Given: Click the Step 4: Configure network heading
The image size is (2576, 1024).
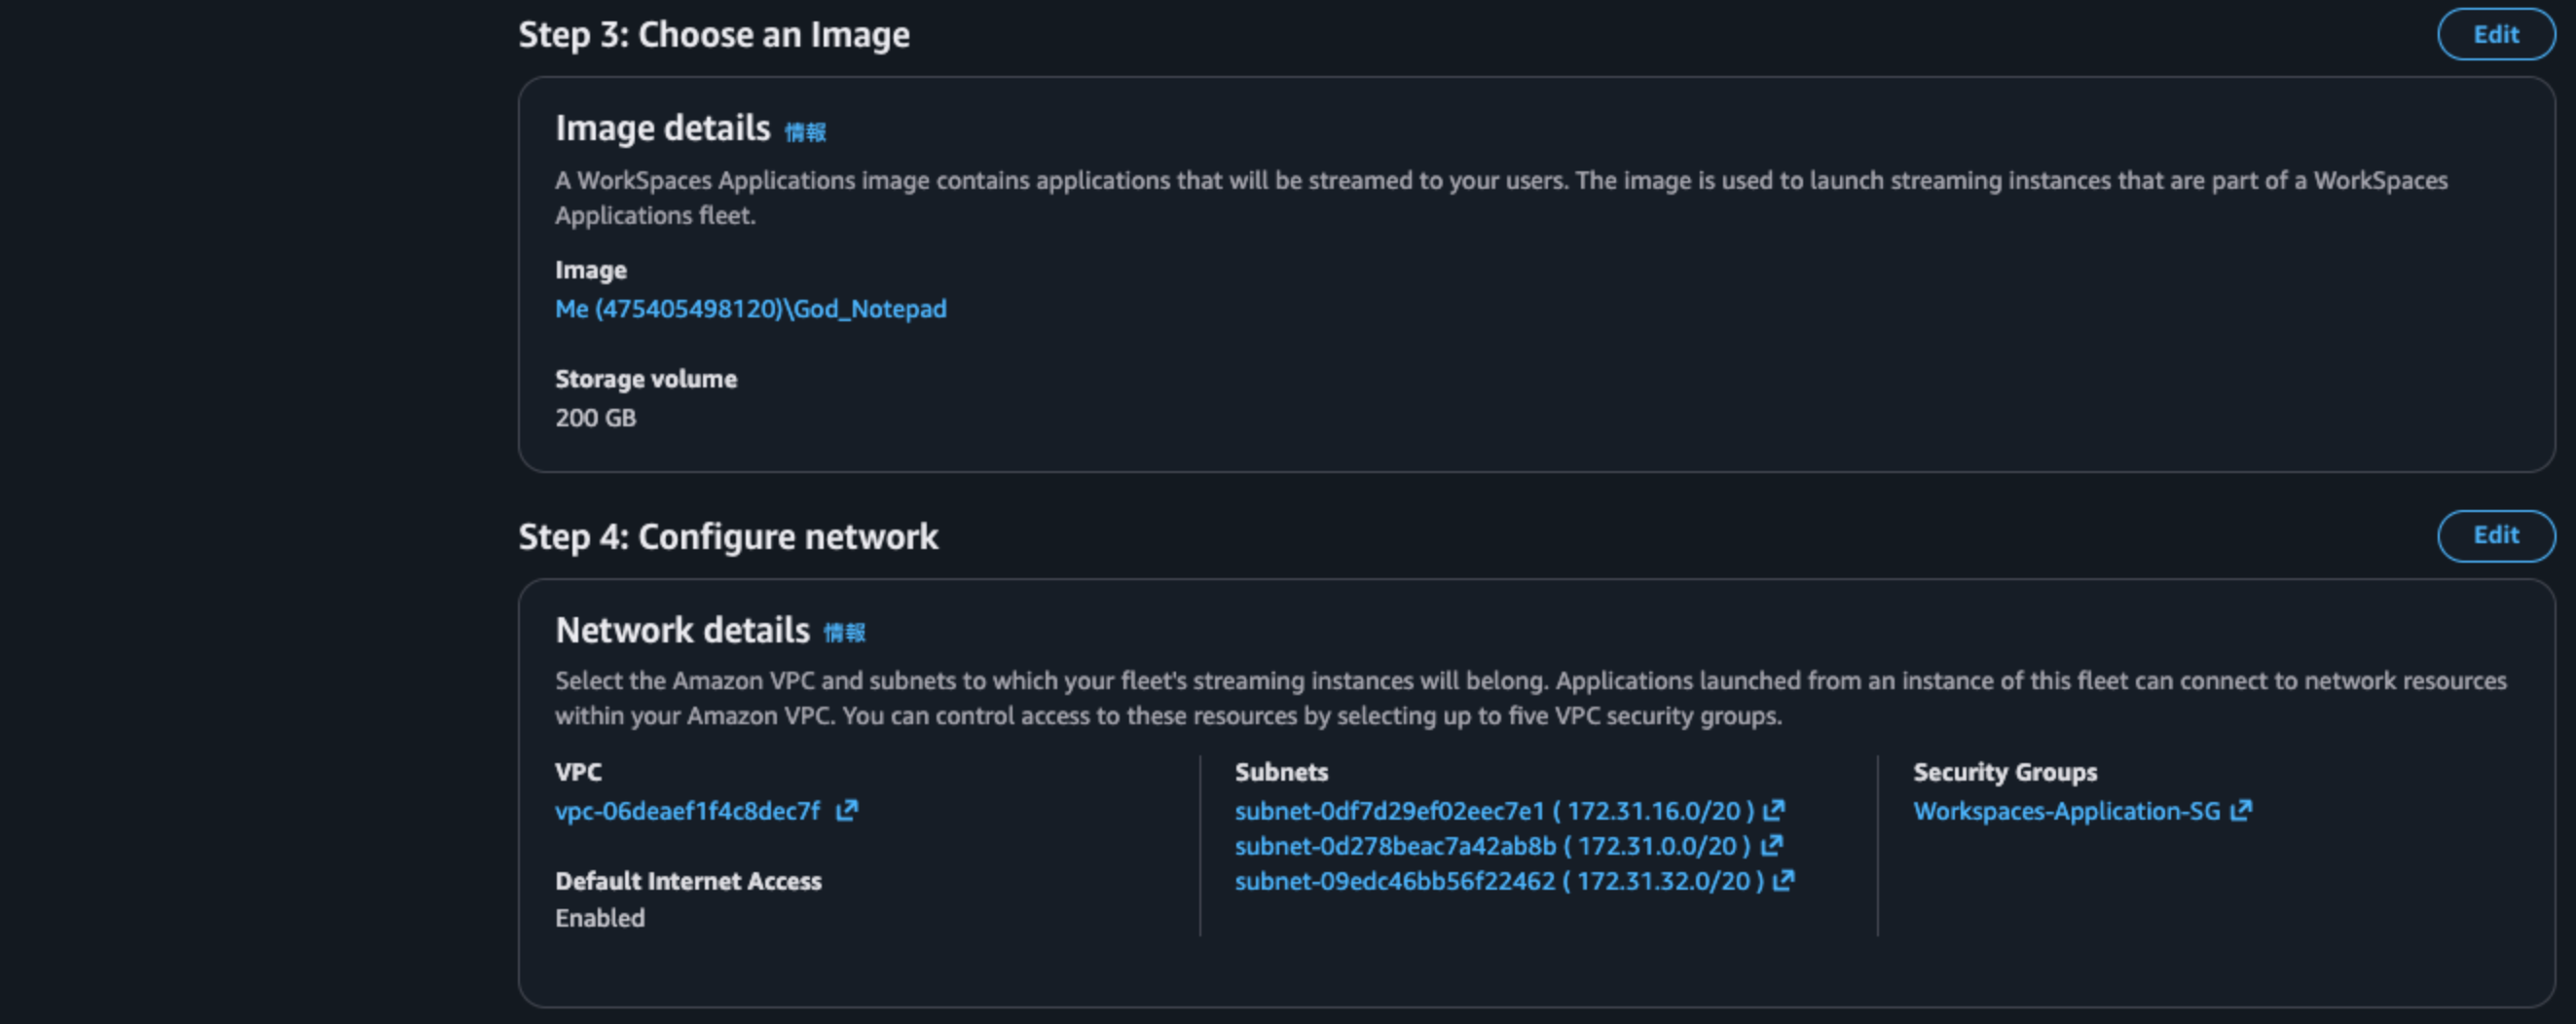Looking at the screenshot, I should pyautogui.click(x=728, y=537).
